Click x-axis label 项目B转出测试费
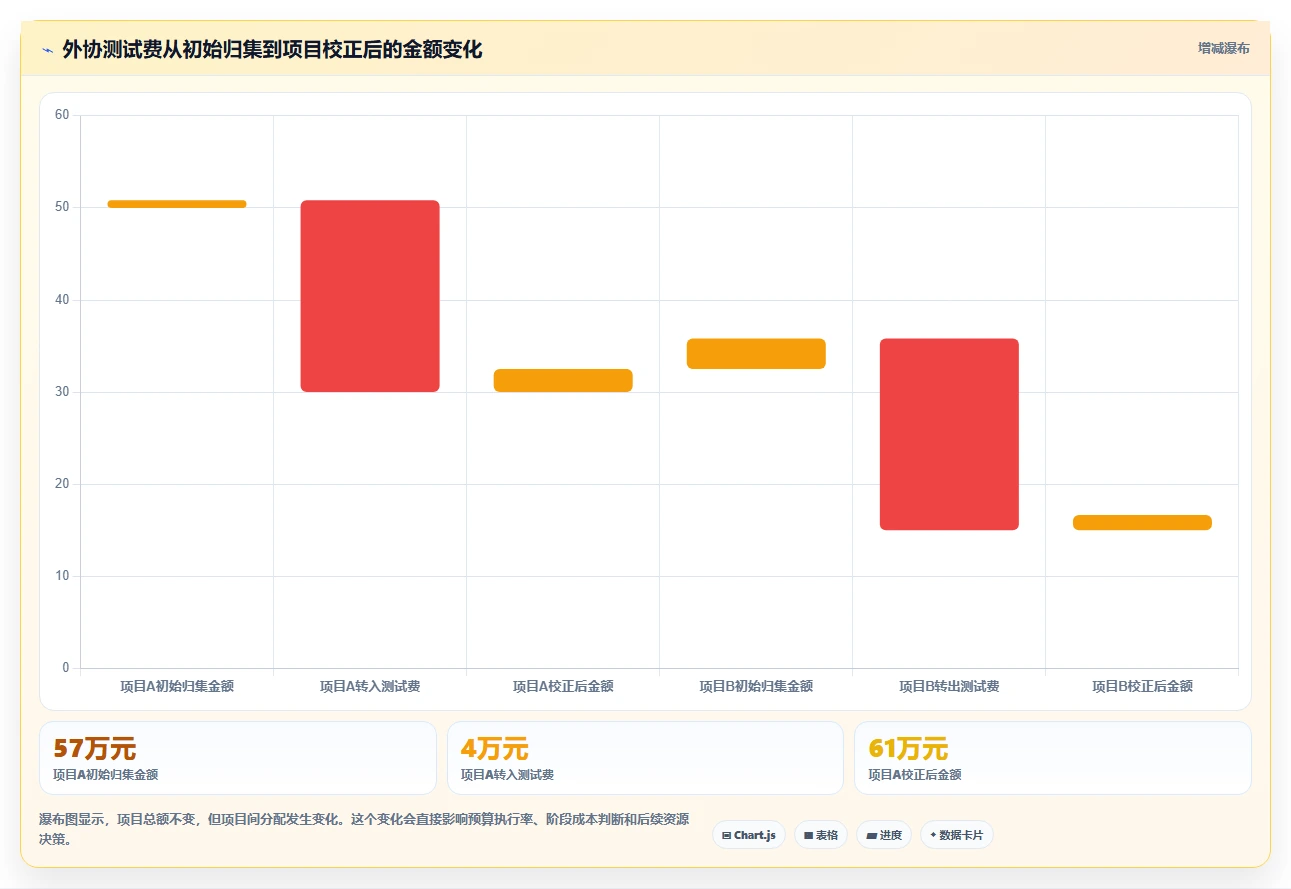Screen dimensions: 1291x889 [949, 686]
